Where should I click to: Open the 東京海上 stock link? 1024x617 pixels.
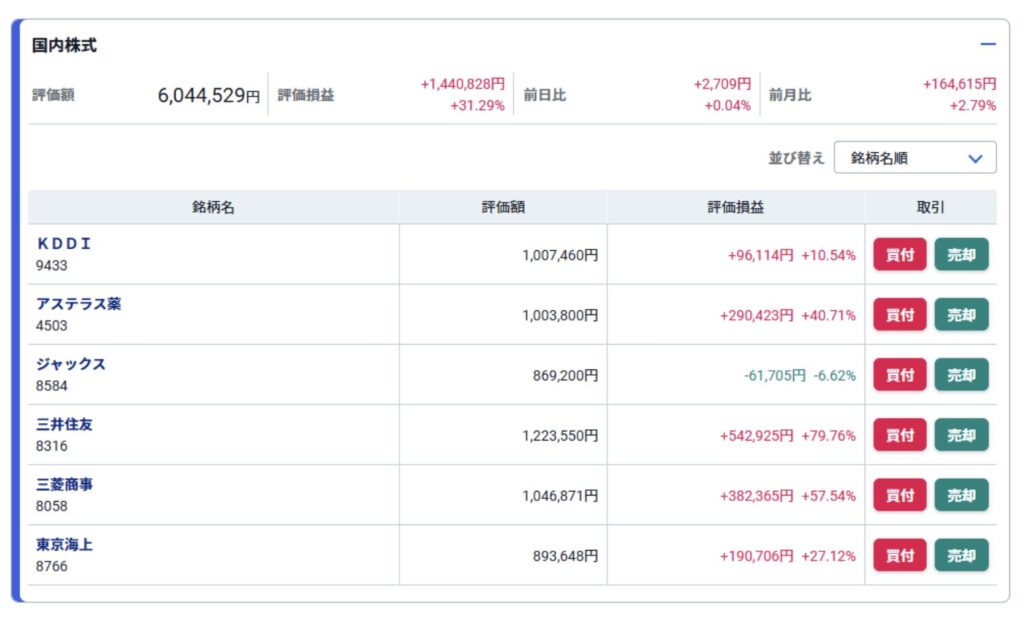pyautogui.click(x=64, y=544)
